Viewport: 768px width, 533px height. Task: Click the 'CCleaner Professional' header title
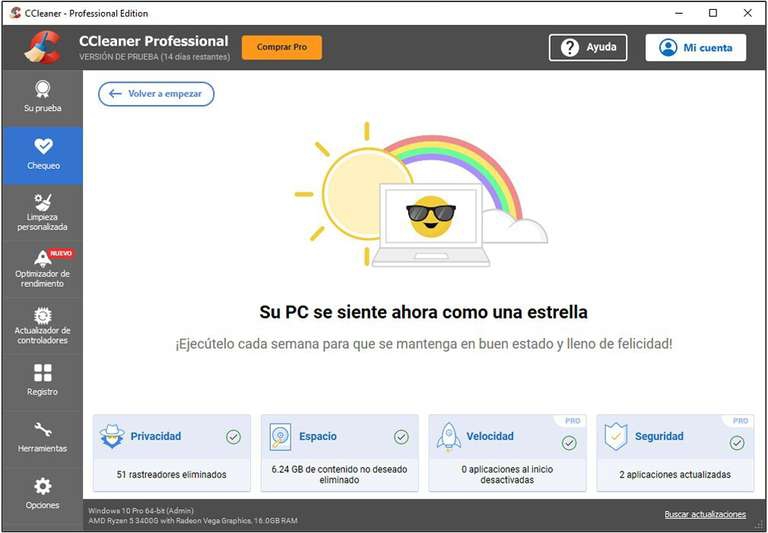[154, 41]
